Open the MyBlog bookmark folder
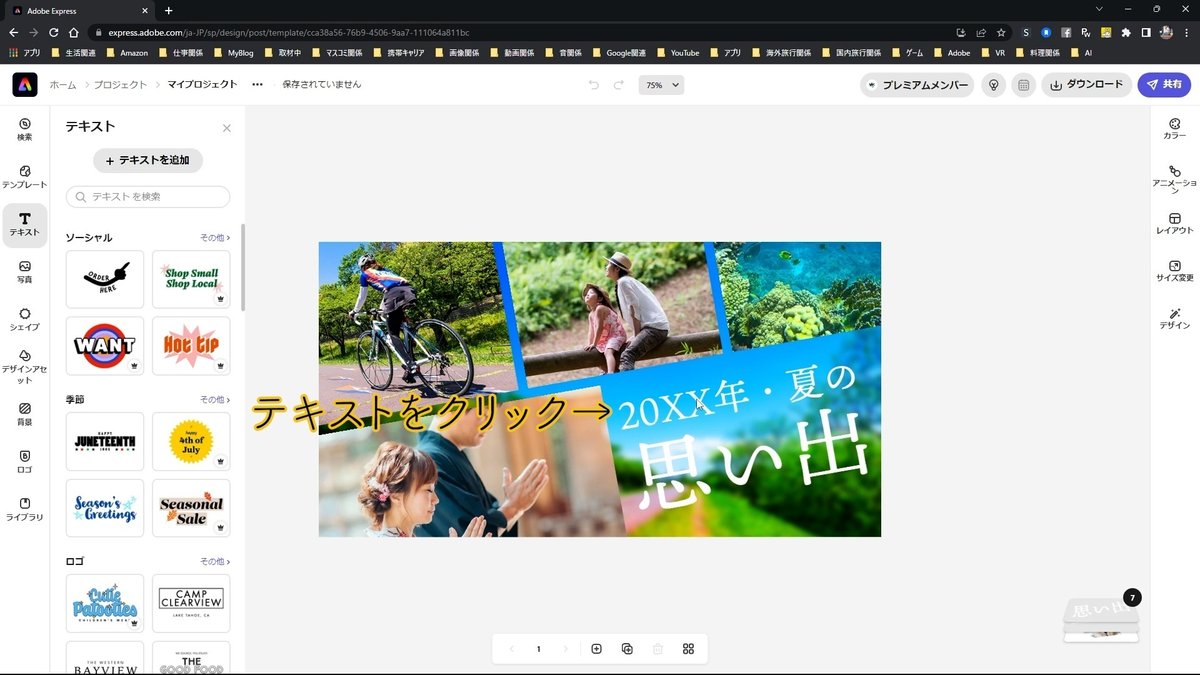This screenshot has height=675, width=1200. [x=233, y=52]
